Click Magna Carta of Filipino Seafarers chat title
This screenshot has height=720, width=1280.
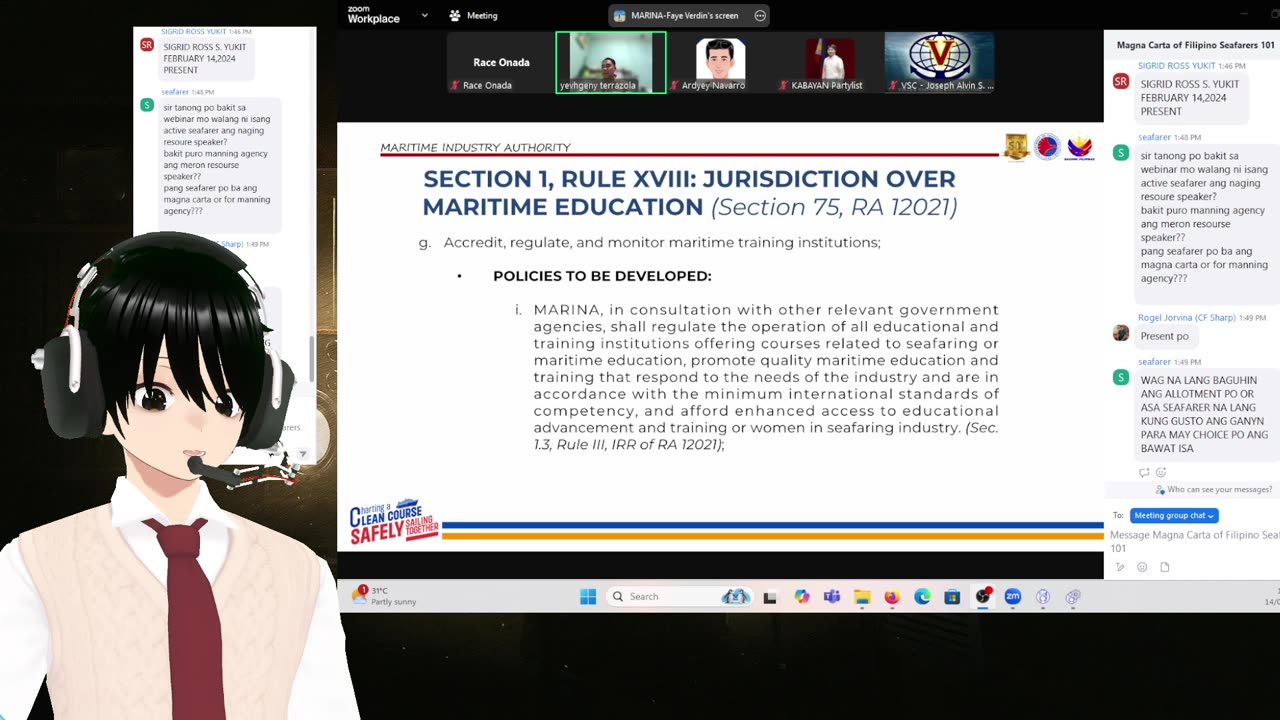tap(1195, 45)
